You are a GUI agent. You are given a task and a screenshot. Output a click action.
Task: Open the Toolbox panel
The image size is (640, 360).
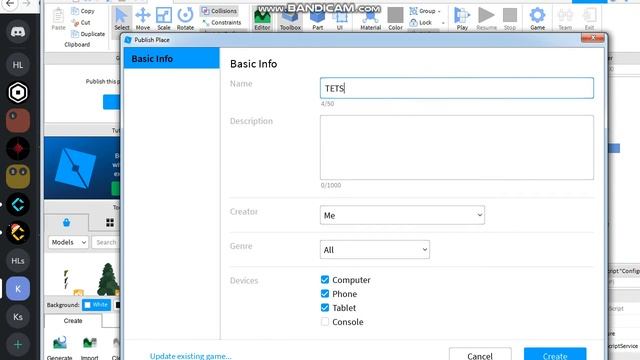(x=290, y=19)
